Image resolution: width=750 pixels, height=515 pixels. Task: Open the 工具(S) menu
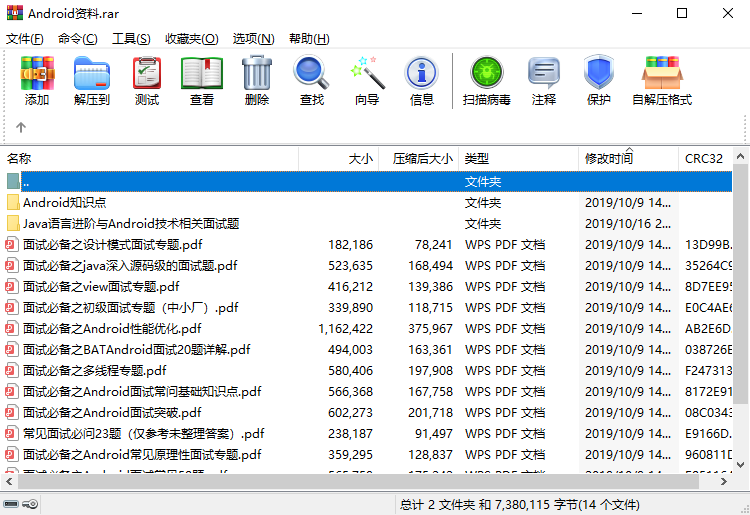[131, 39]
